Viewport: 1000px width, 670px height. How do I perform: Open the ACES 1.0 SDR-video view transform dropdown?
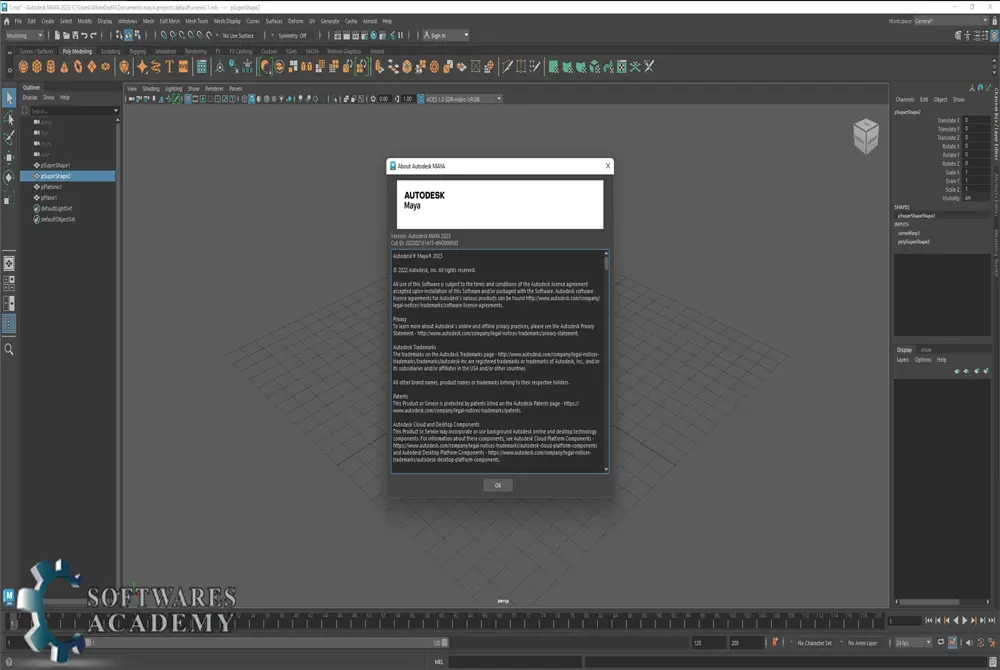pyautogui.click(x=464, y=99)
